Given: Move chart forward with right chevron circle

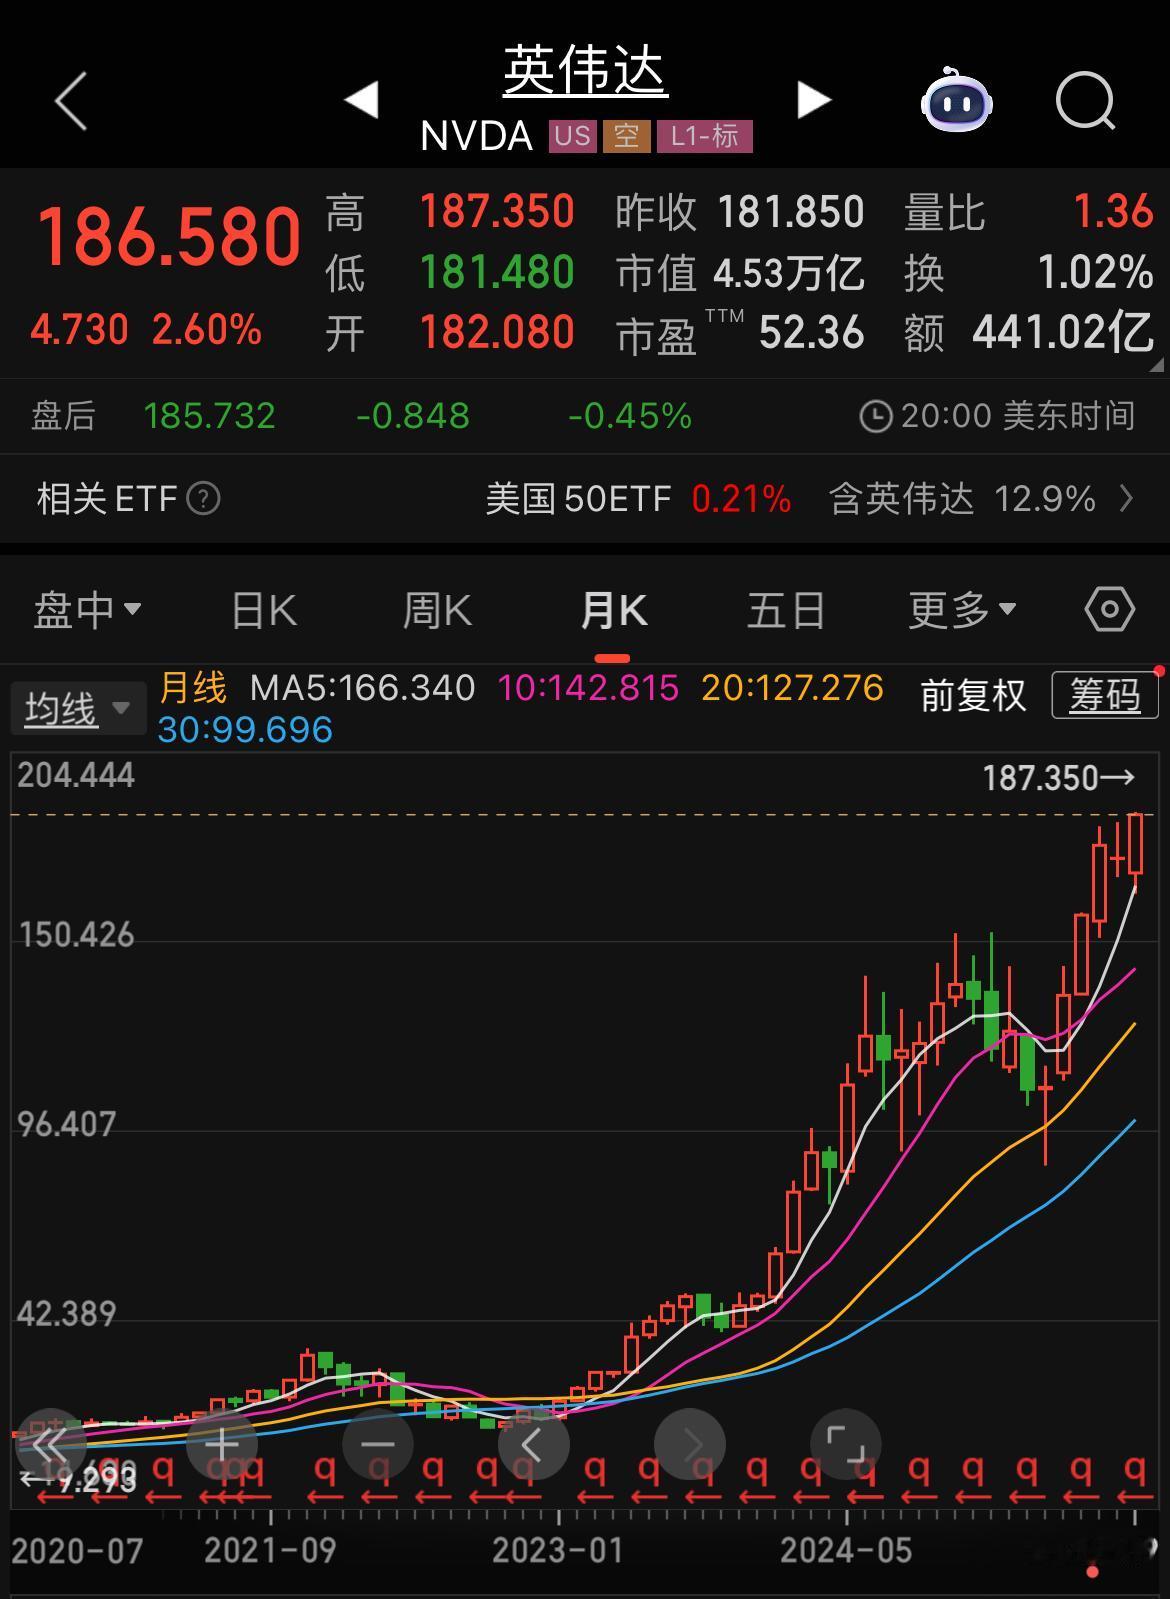Looking at the screenshot, I should point(690,1444).
